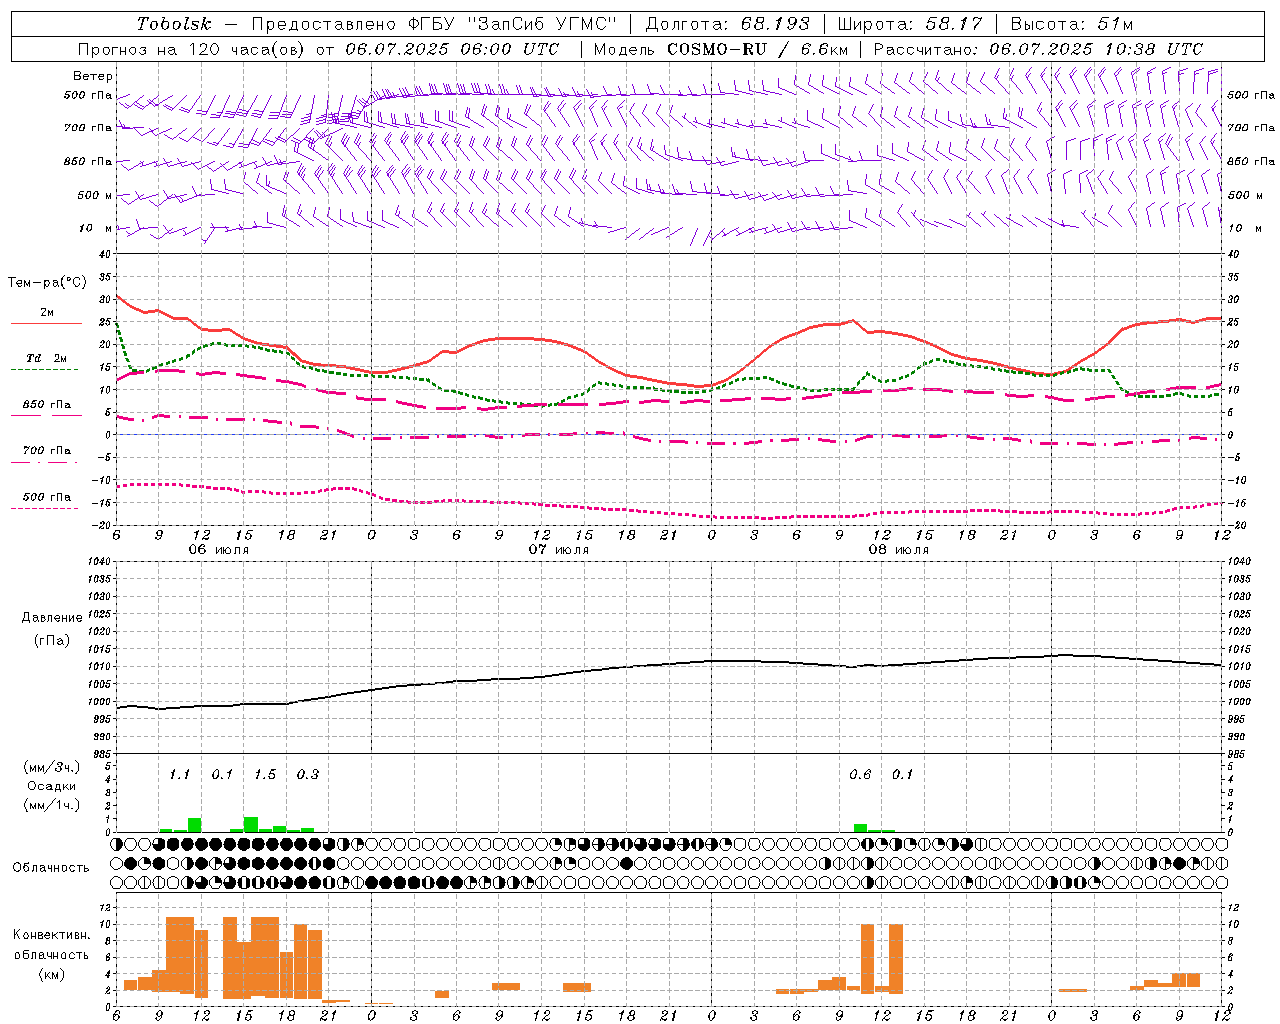This screenshot has width=1280, height=1024.
Task: Click the green precipitation bar under 0.6
Action: pos(860,828)
